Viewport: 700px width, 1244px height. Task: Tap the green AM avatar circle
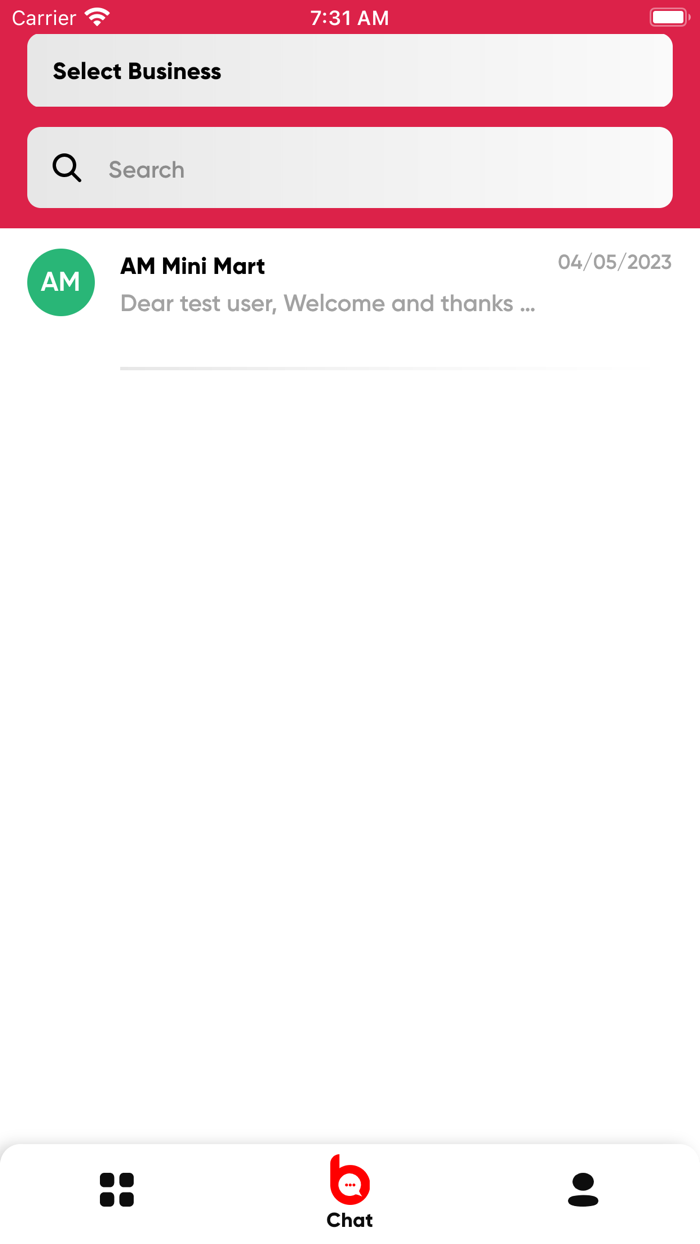(61, 282)
